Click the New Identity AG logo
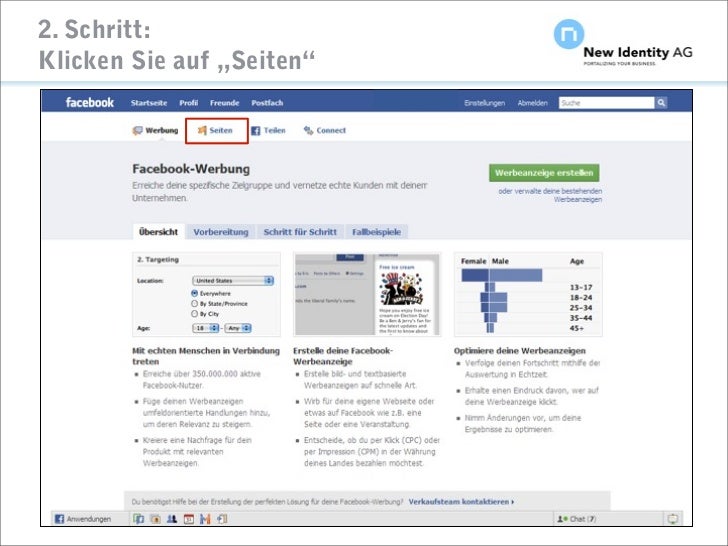Image resolution: width=728 pixels, height=546 pixels. point(623,43)
